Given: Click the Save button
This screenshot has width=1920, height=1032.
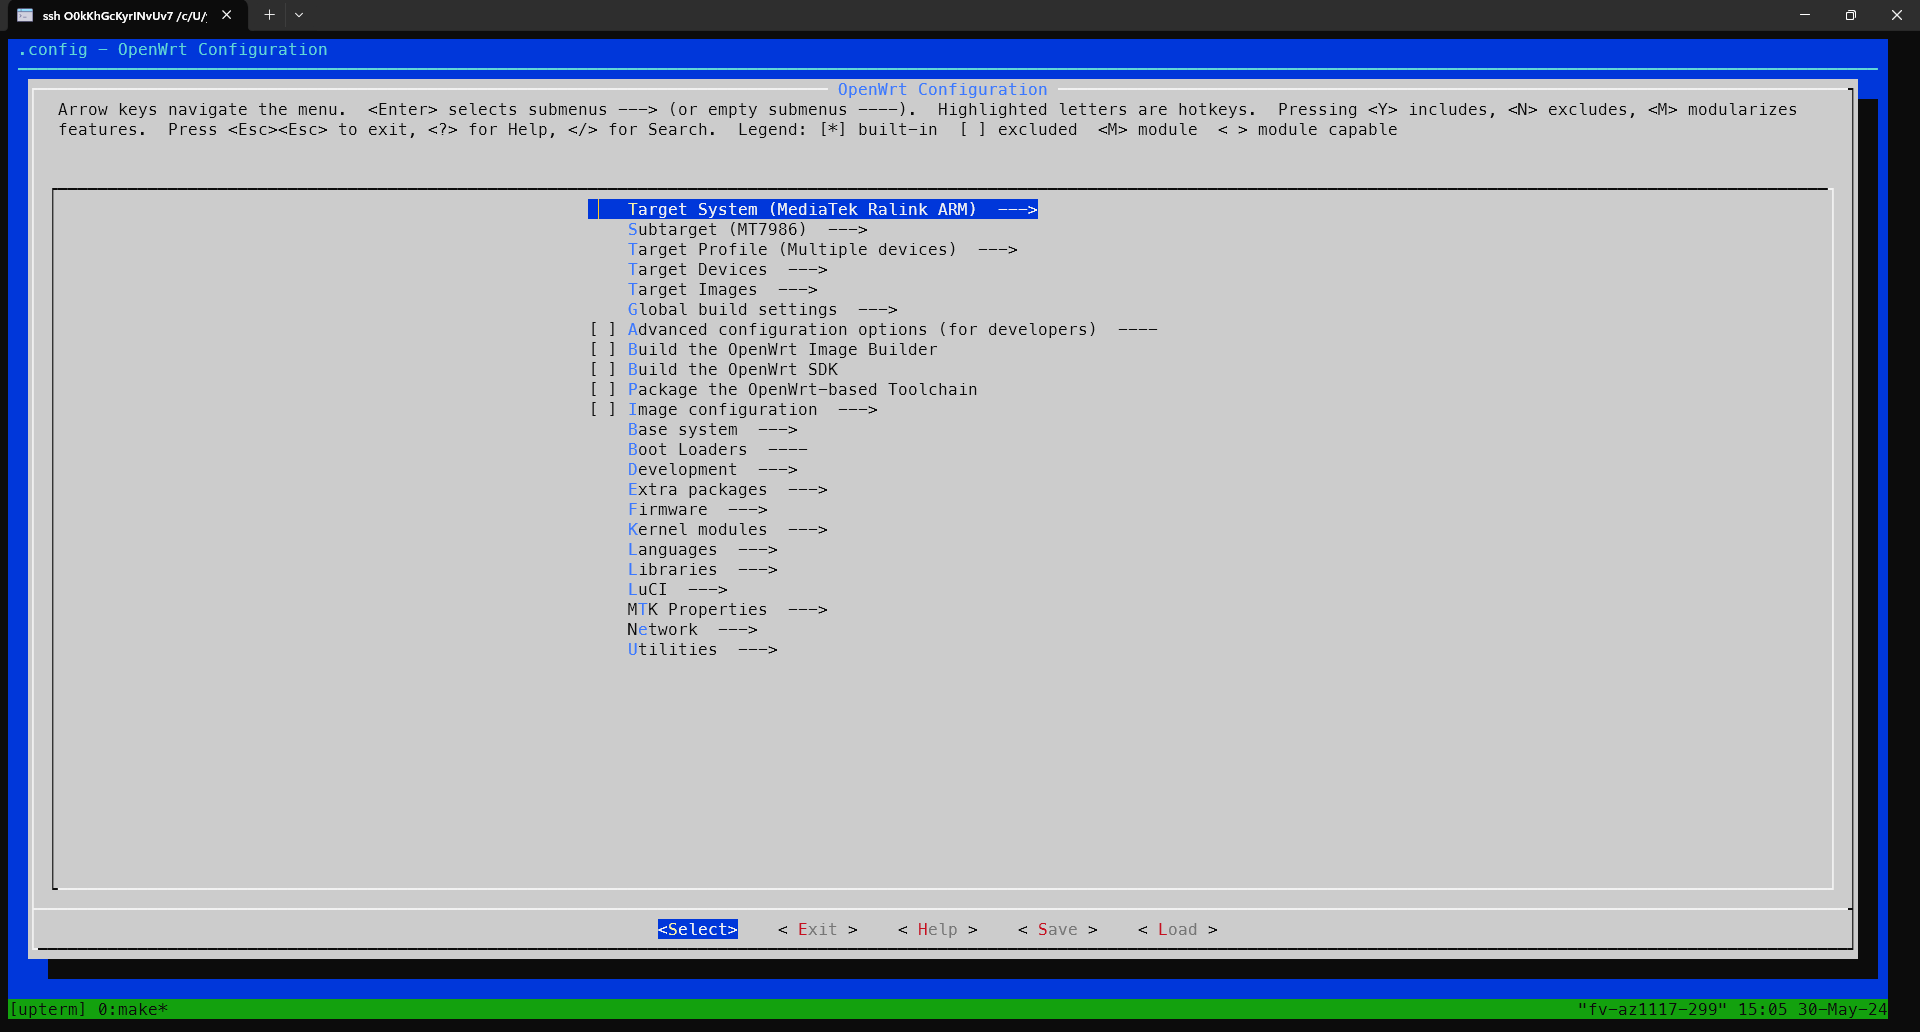Looking at the screenshot, I should click(x=1058, y=929).
